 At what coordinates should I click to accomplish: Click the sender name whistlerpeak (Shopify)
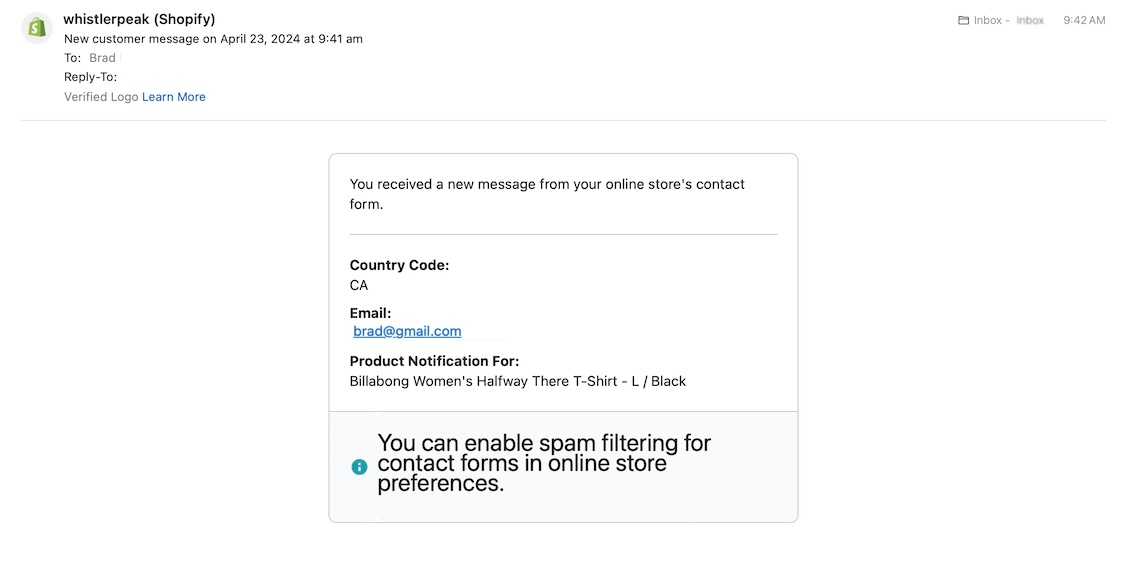coord(139,19)
